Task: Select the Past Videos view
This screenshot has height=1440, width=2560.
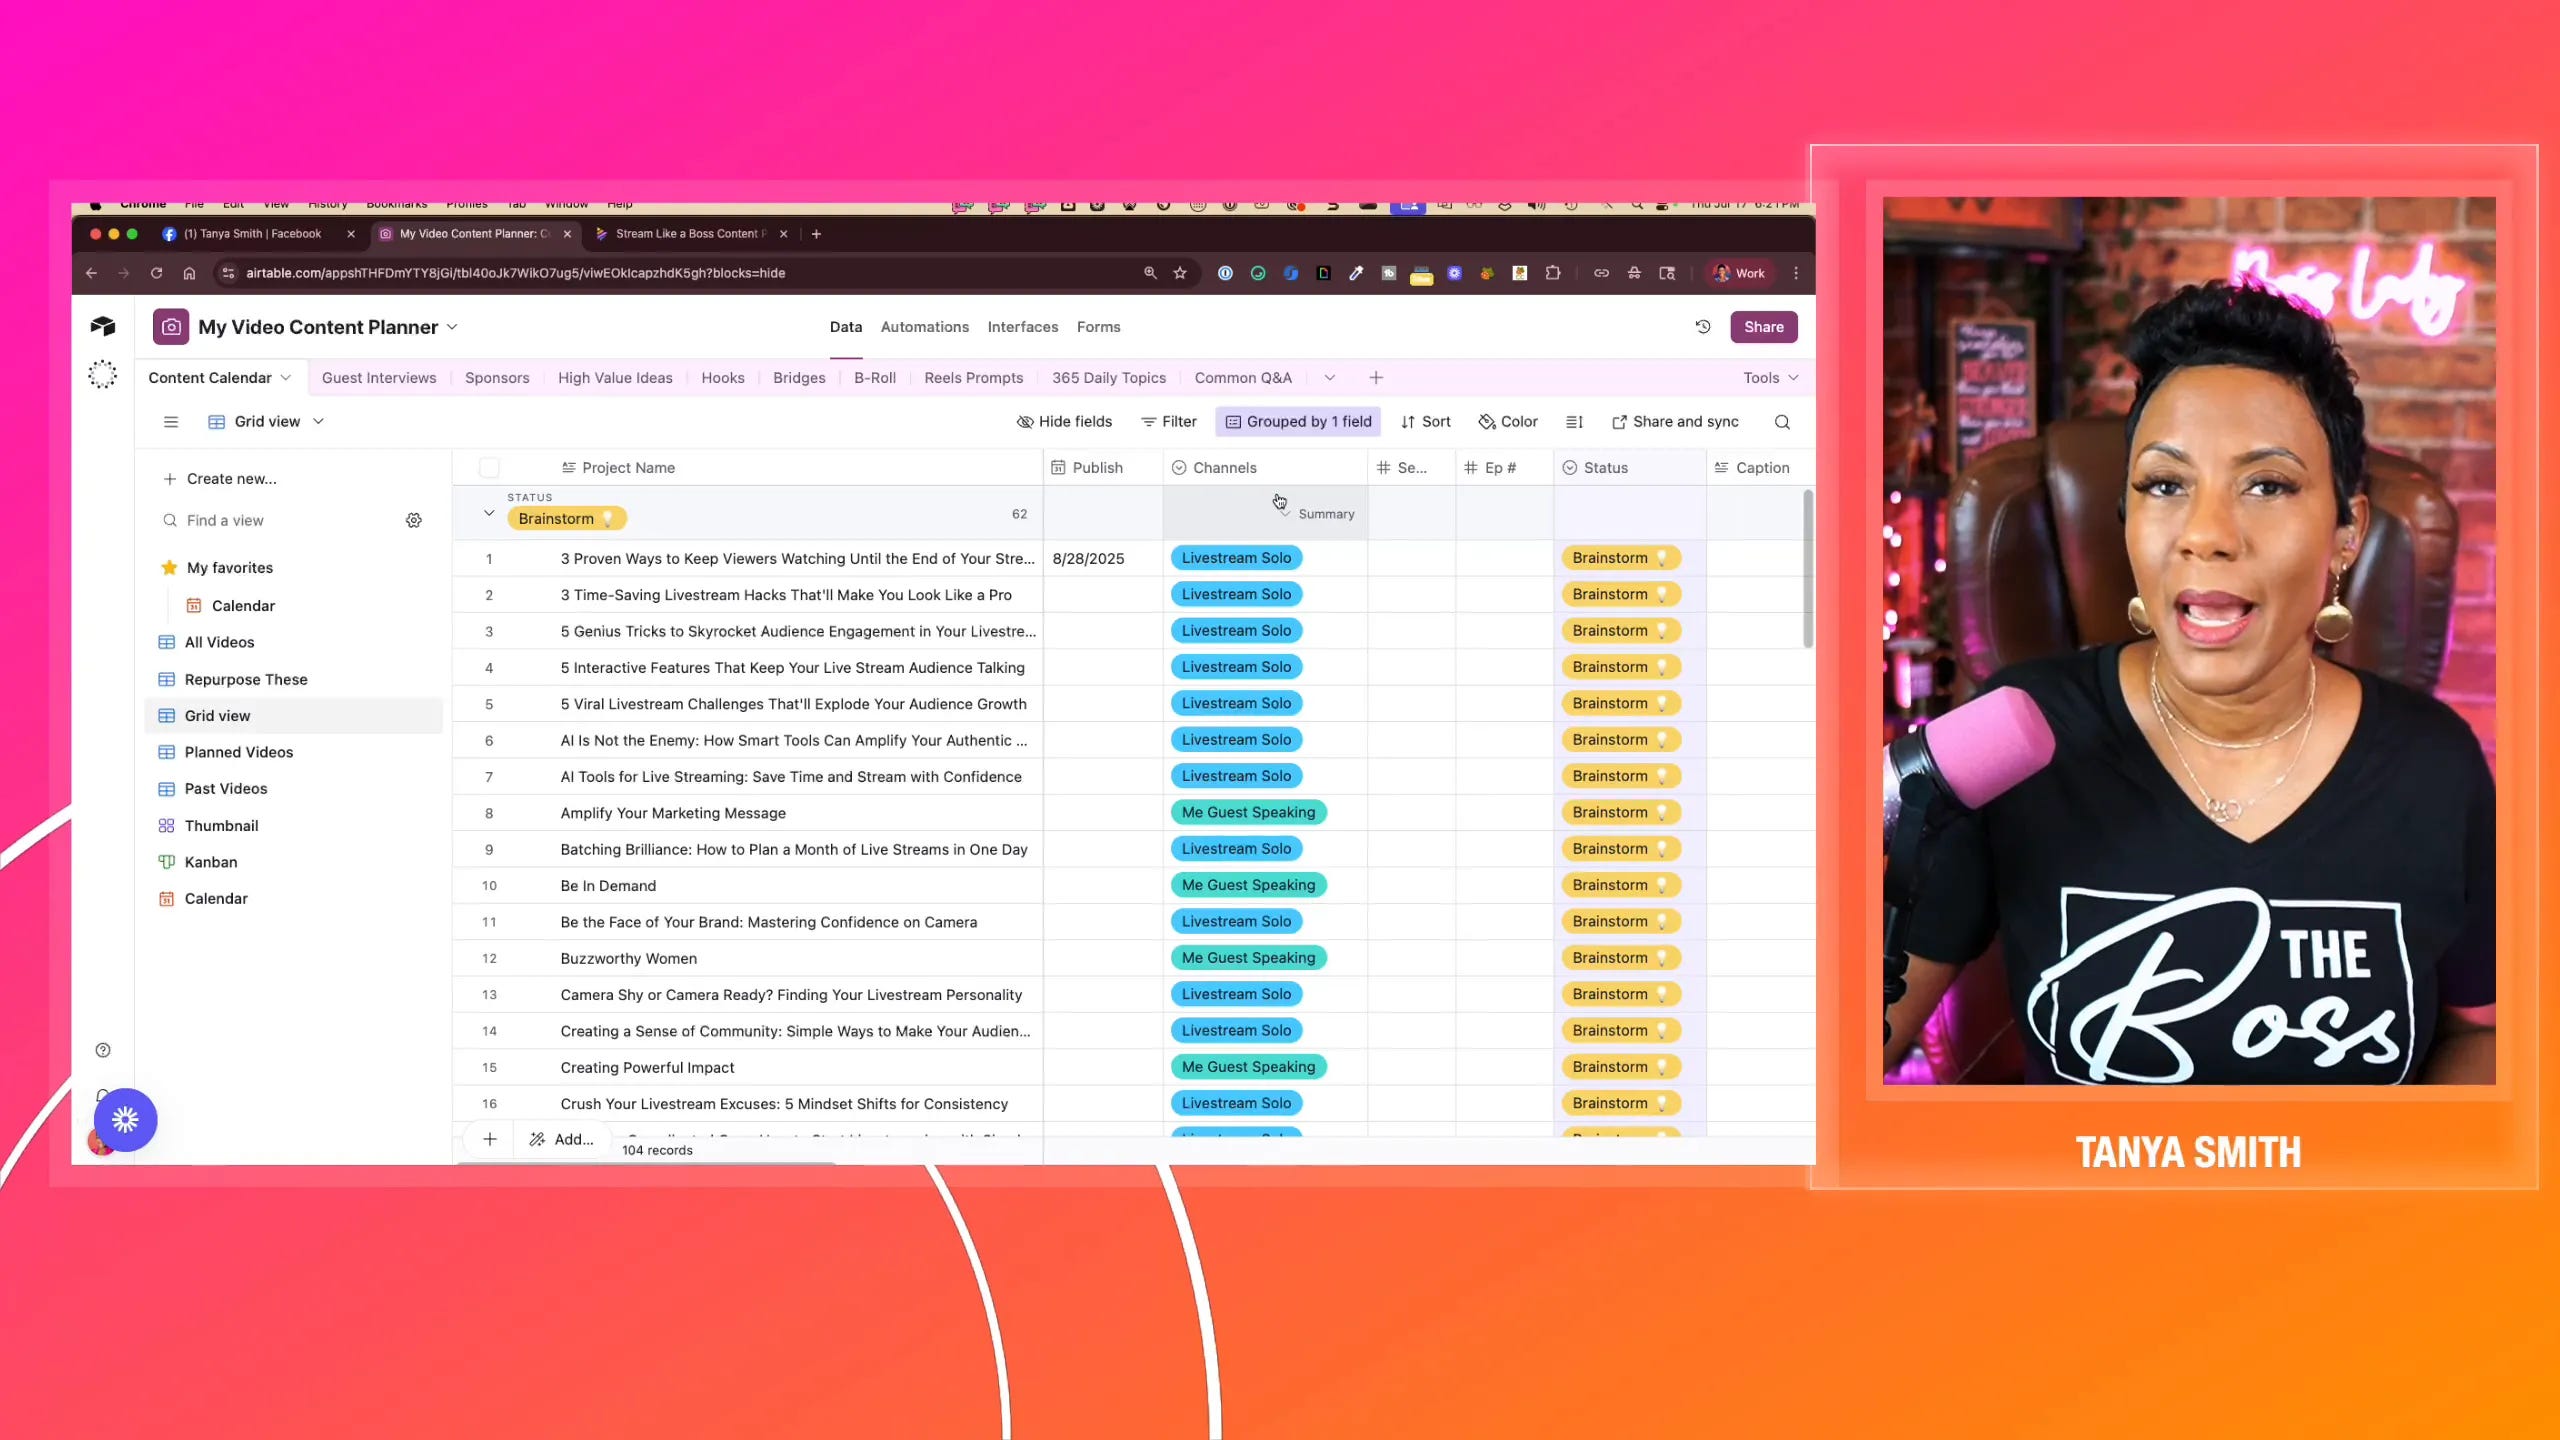Action: (226, 789)
